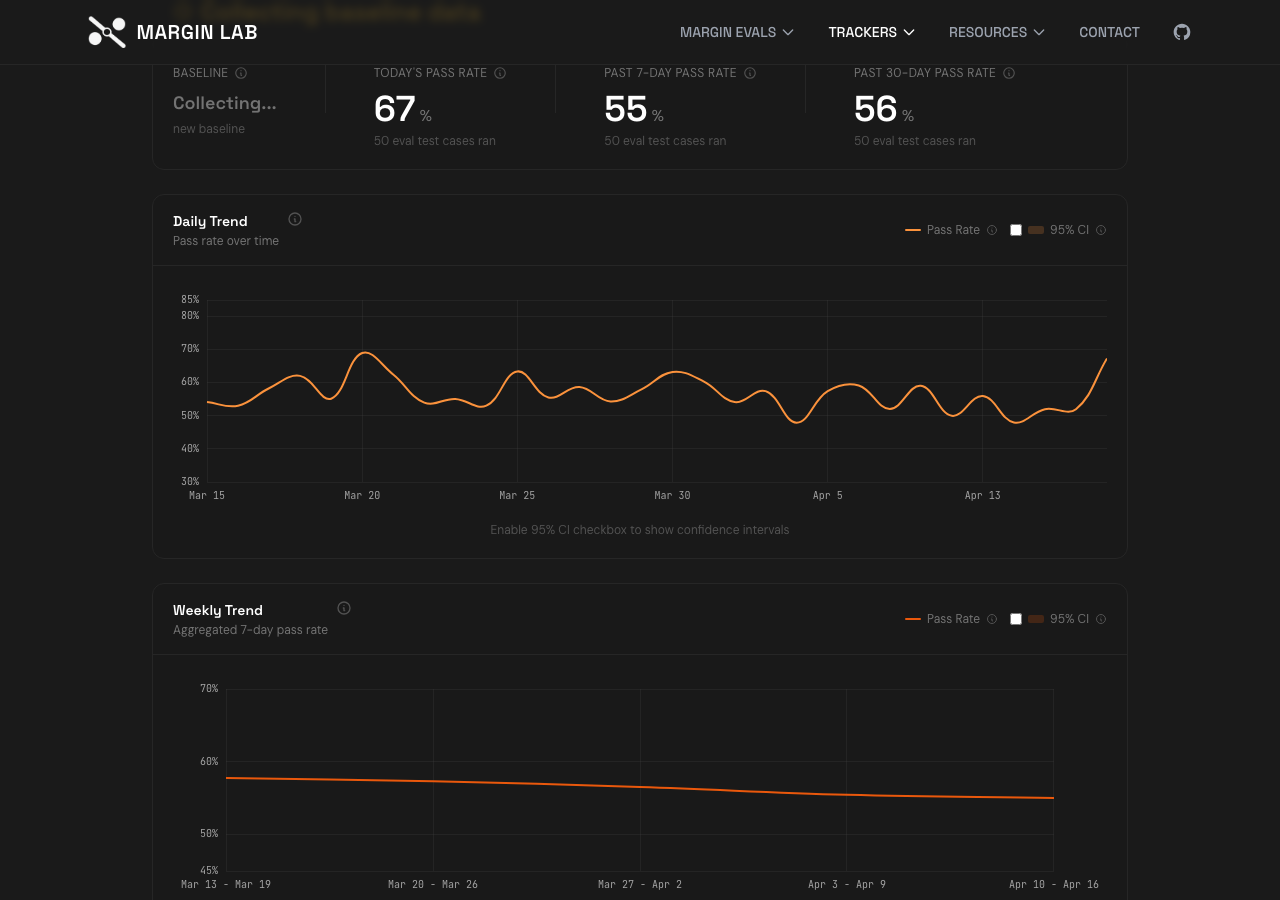Click Pass Rate legend info icon in Daily Trend

(992, 230)
